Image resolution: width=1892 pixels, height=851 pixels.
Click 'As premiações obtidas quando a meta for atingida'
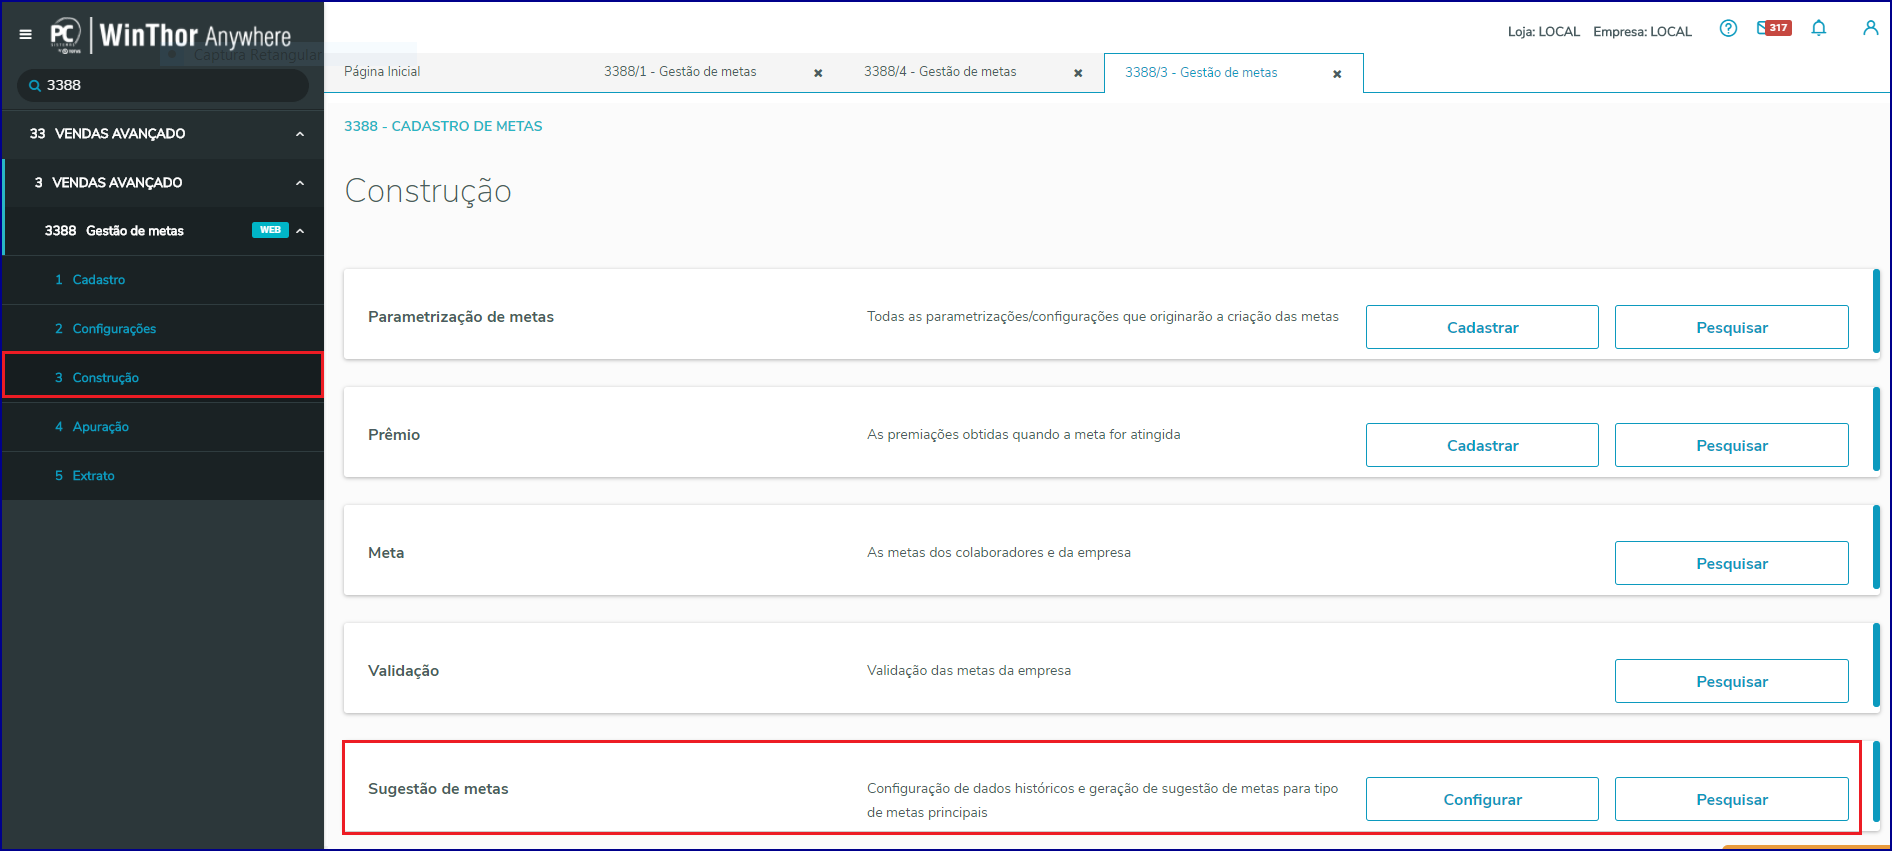[1023, 435]
